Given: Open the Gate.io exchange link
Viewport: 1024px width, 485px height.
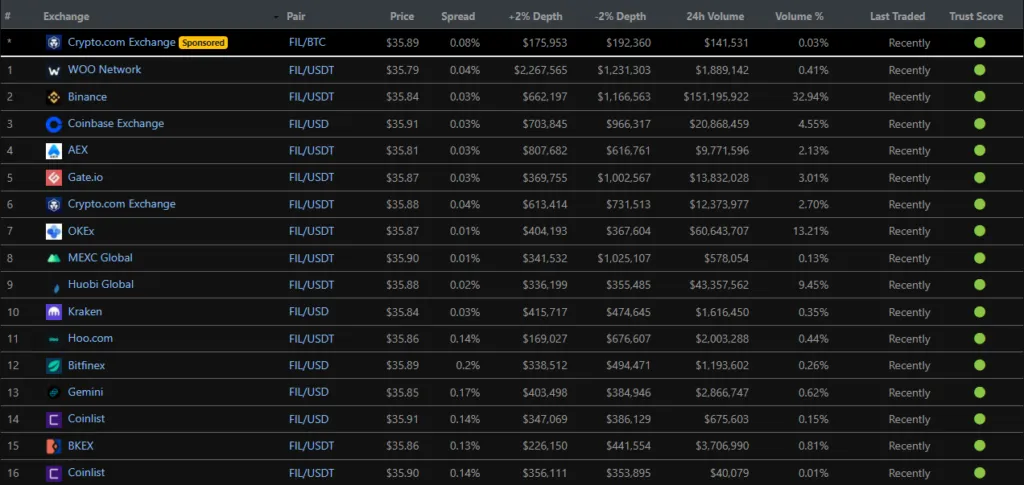Looking at the screenshot, I should (85, 177).
